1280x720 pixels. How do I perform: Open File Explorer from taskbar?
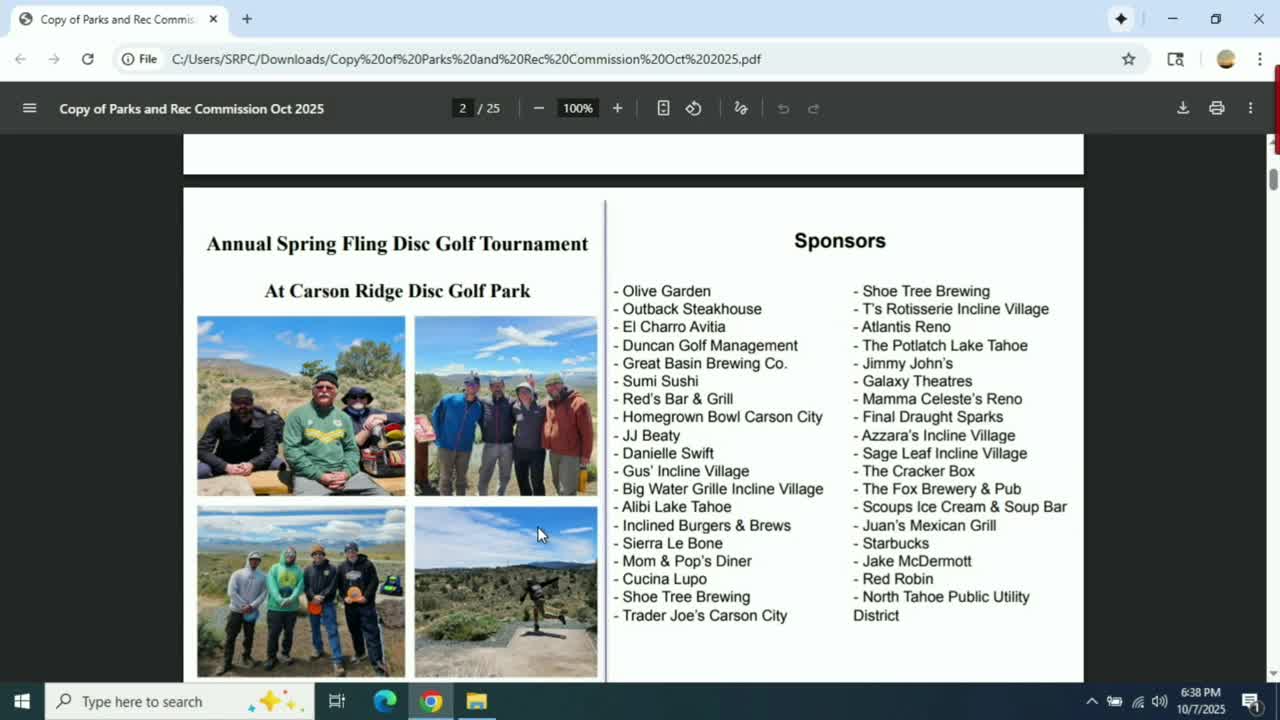pos(477,701)
